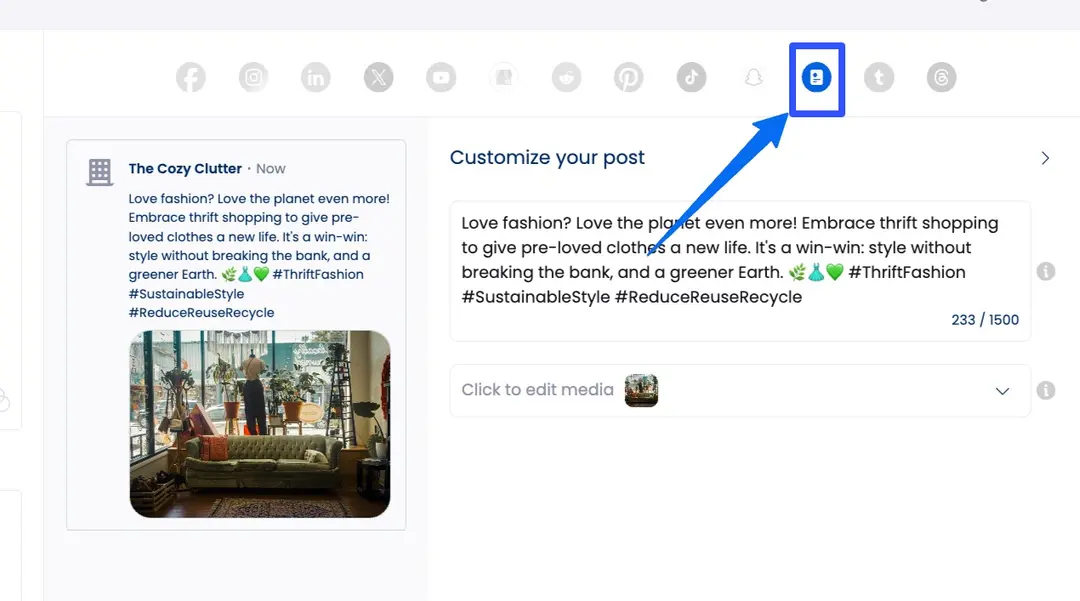Image resolution: width=1080 pixels, height=601 pixels.
Task: Select the Threads platform icon
Action: (942, 77)
